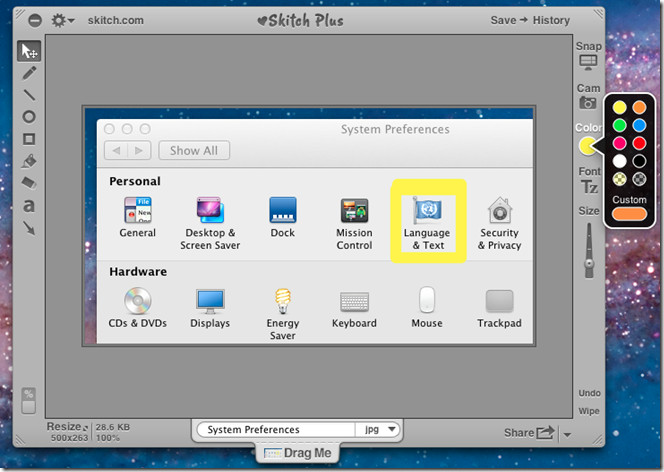This screenshot has height=472, width=664.
Task: Click the Resize control
Action: (67, 427)
